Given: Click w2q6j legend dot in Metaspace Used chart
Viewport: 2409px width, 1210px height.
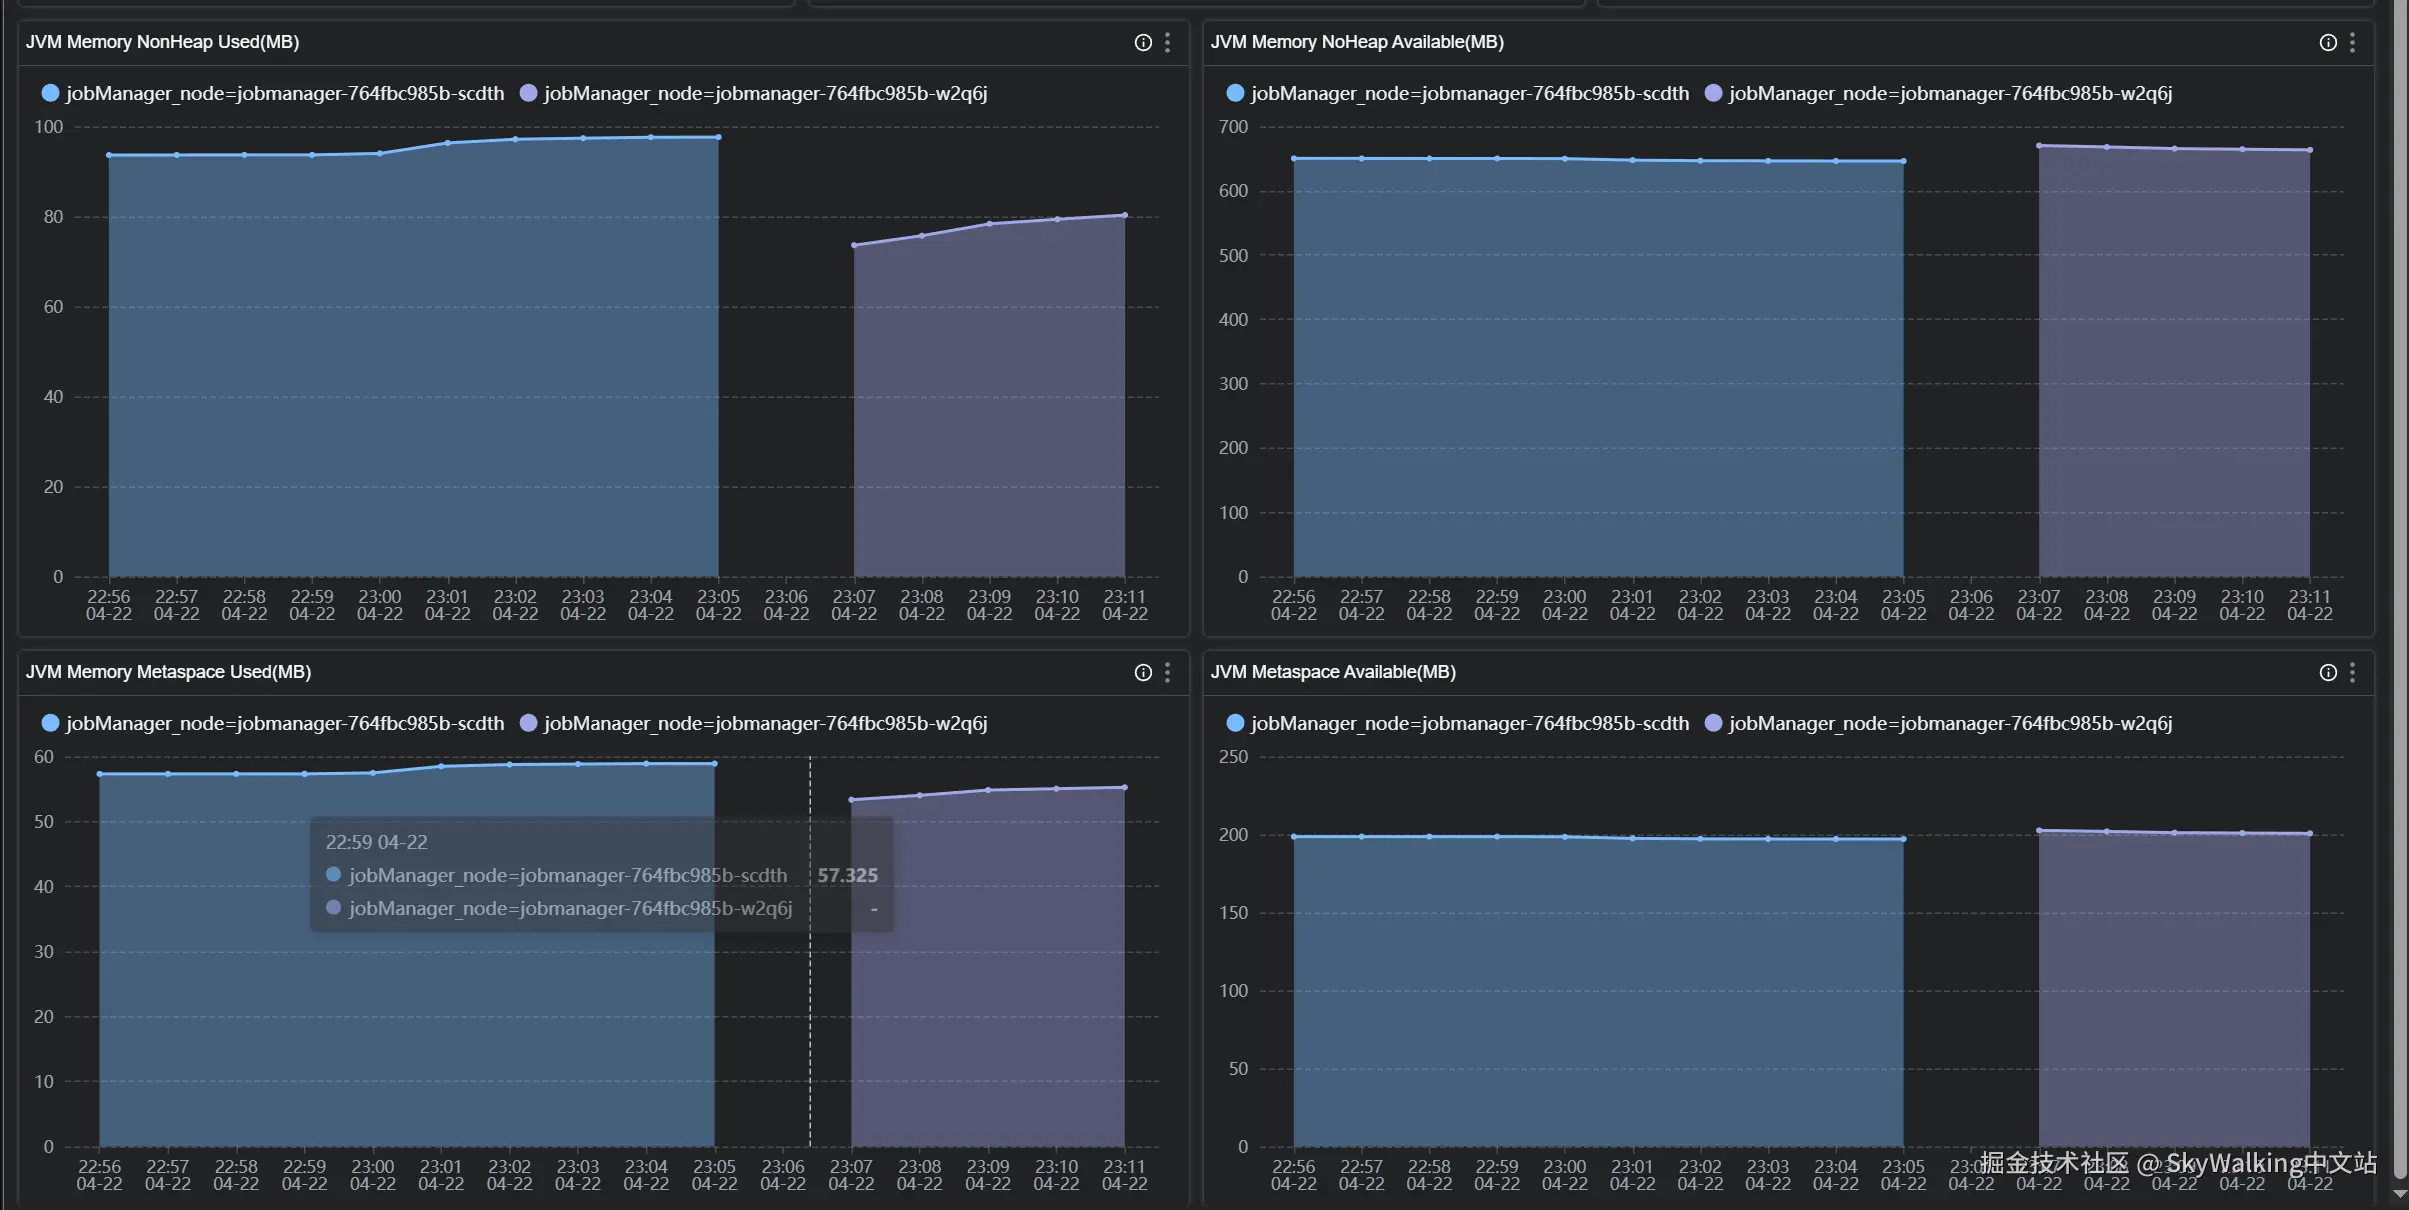Looking at the screenshot, I should [x=529, y=723].
